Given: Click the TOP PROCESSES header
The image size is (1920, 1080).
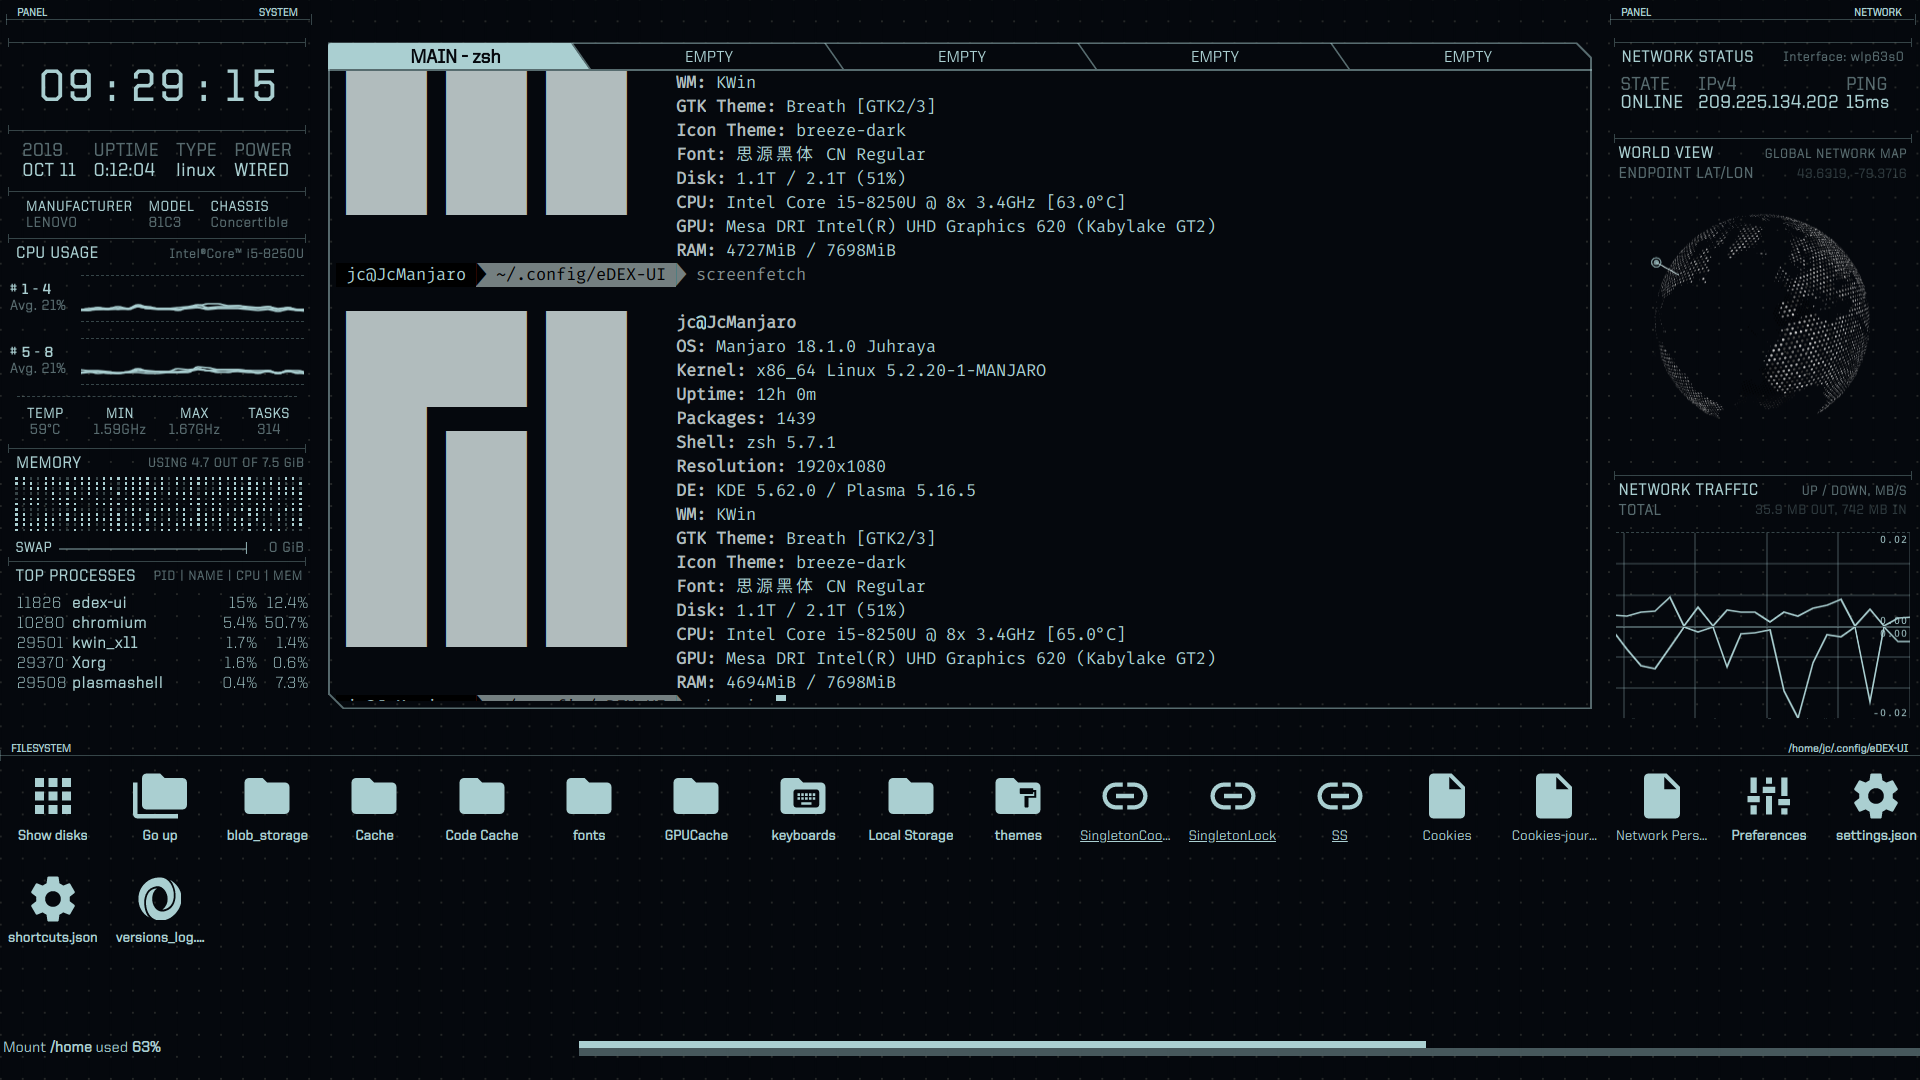Looking at the screenshot, I should click(x=75, y=576).
